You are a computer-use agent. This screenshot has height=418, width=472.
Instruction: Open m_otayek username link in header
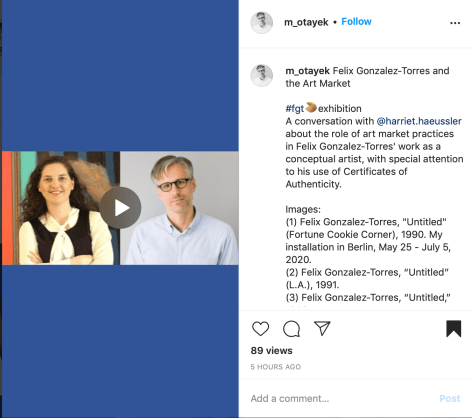pyautogui.click(x=306, y=22)
